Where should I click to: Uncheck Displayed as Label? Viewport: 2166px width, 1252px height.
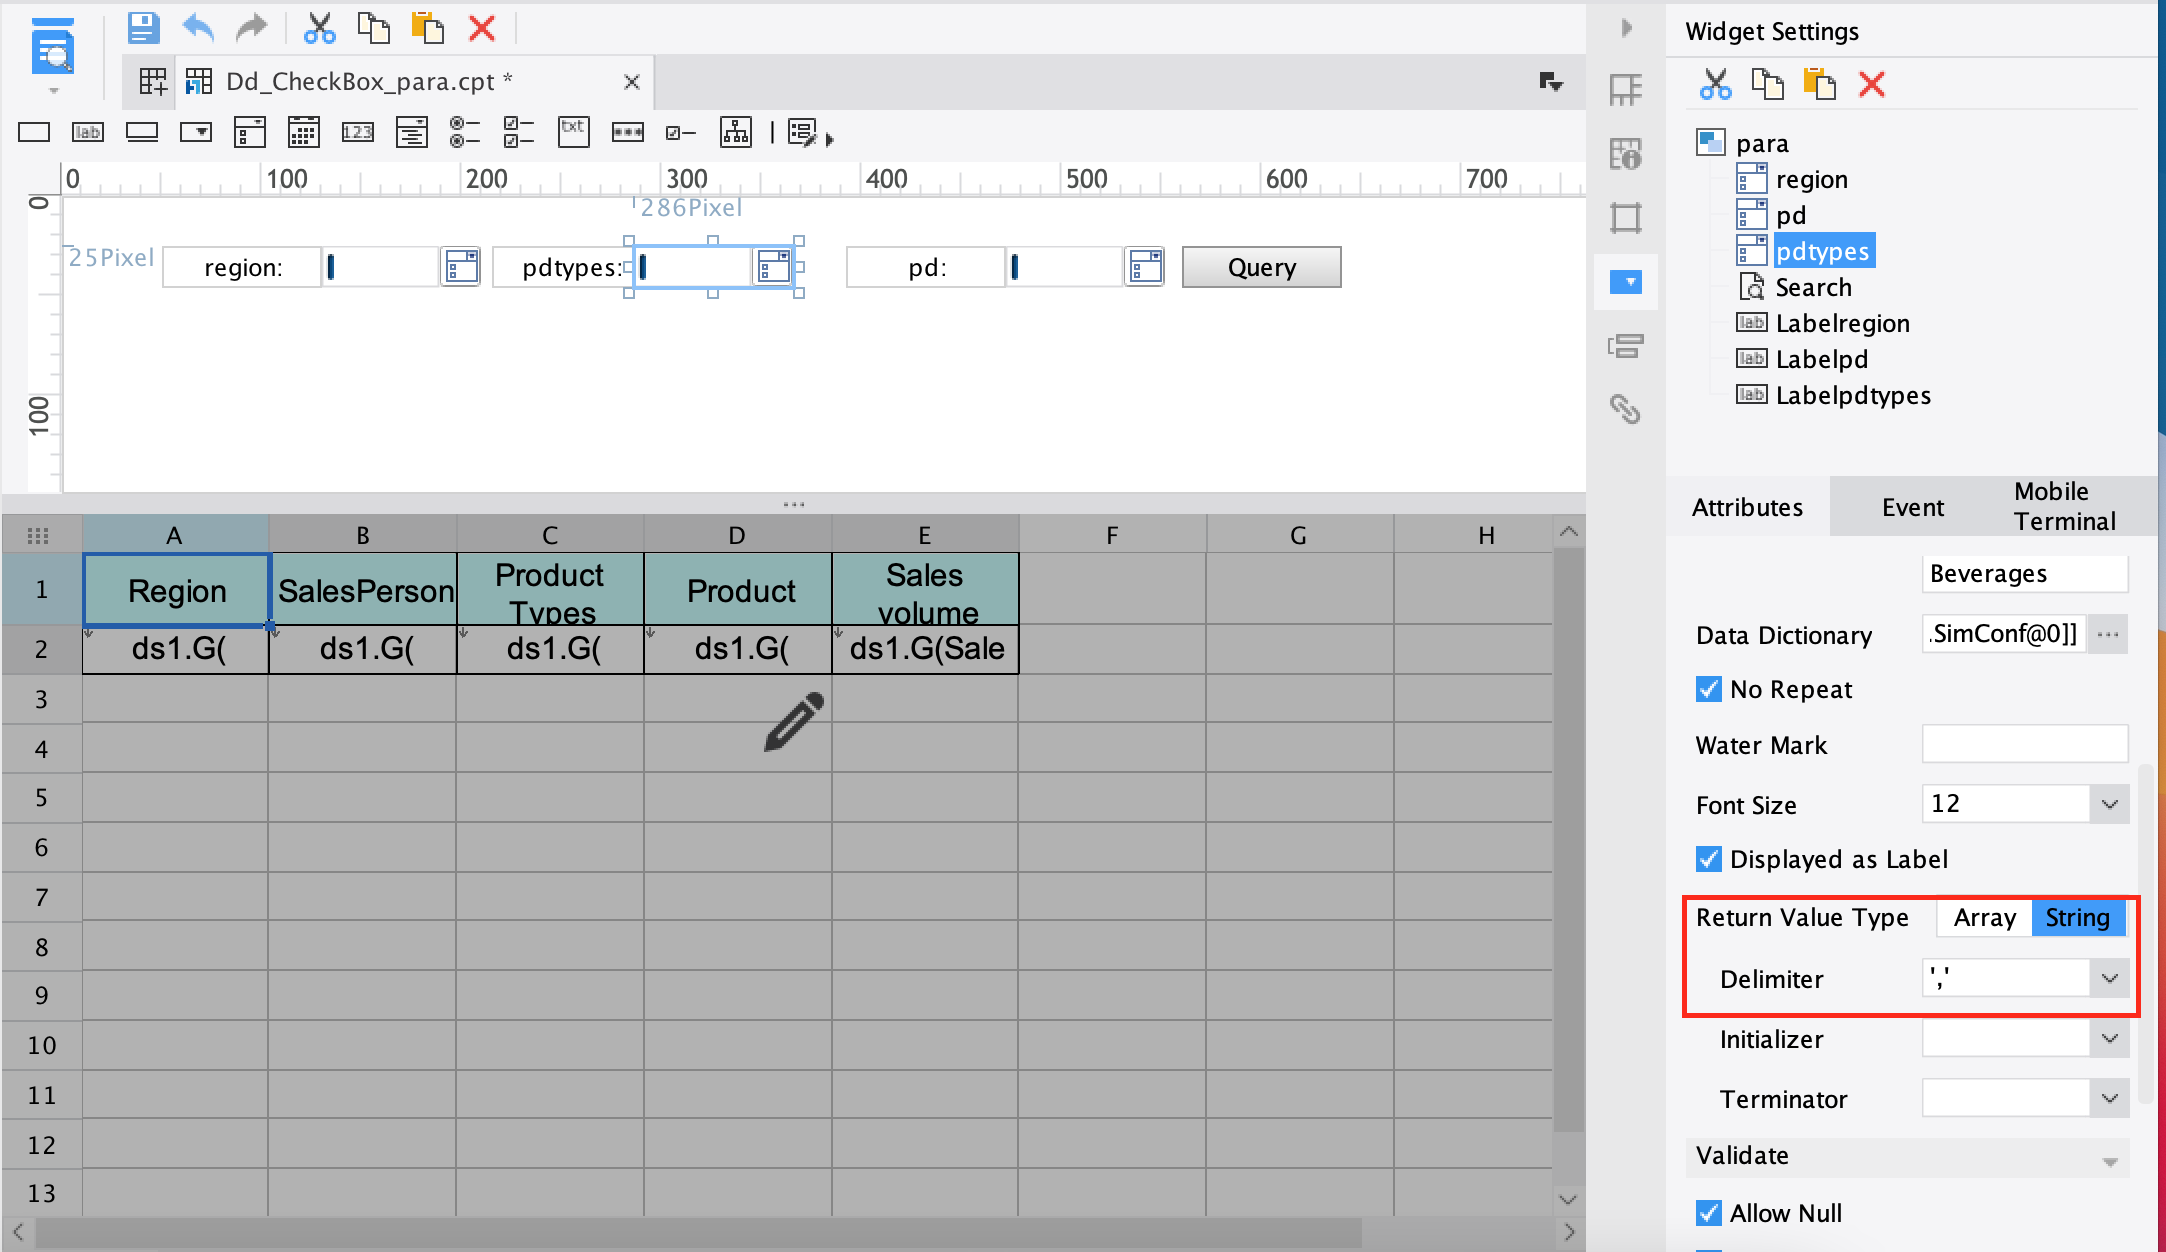(1709, 859)
